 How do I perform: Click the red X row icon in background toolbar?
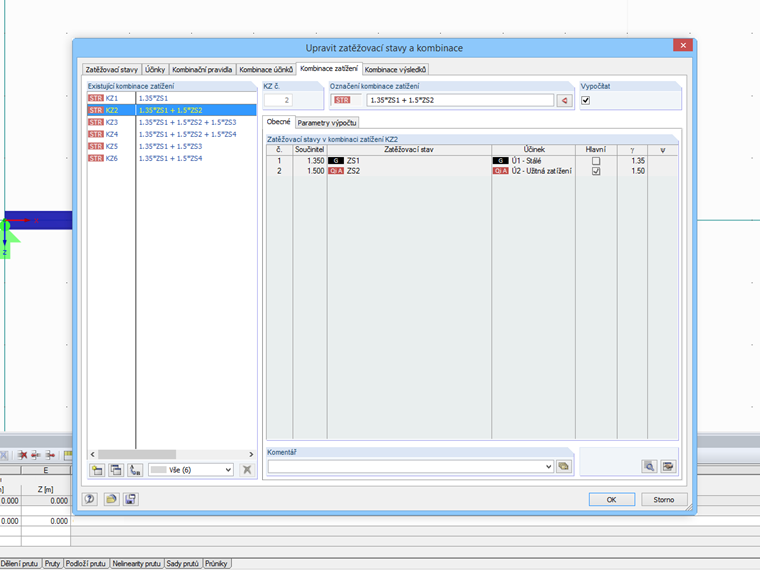click(22, 455)
